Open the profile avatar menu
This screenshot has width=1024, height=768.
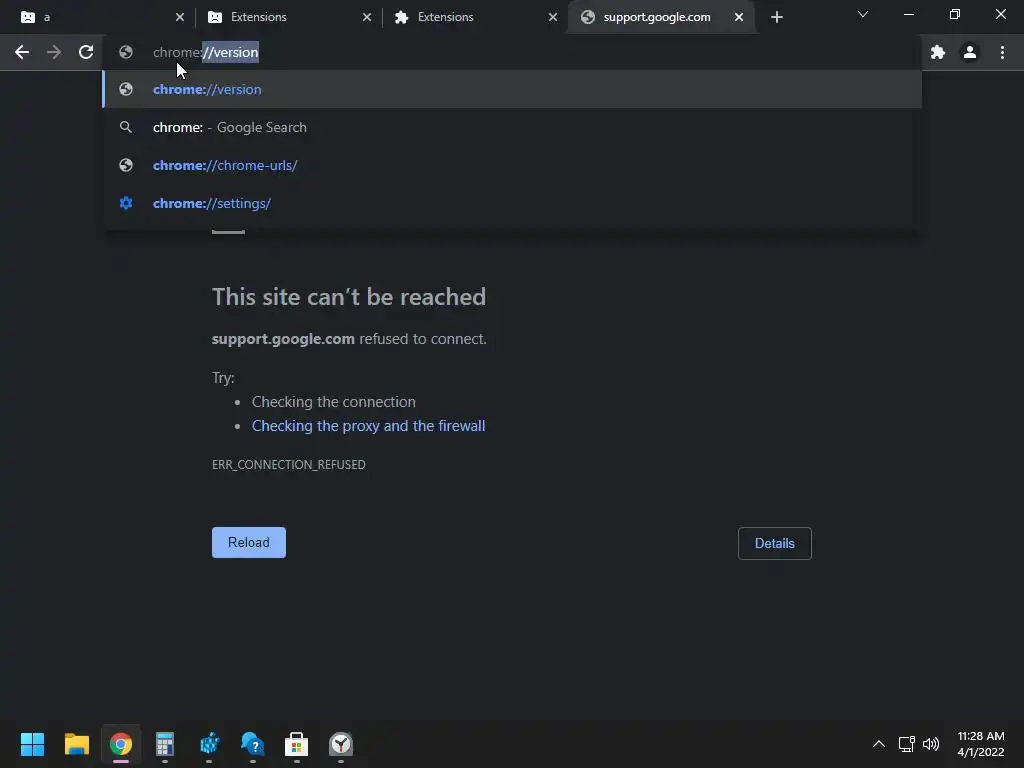970,52
